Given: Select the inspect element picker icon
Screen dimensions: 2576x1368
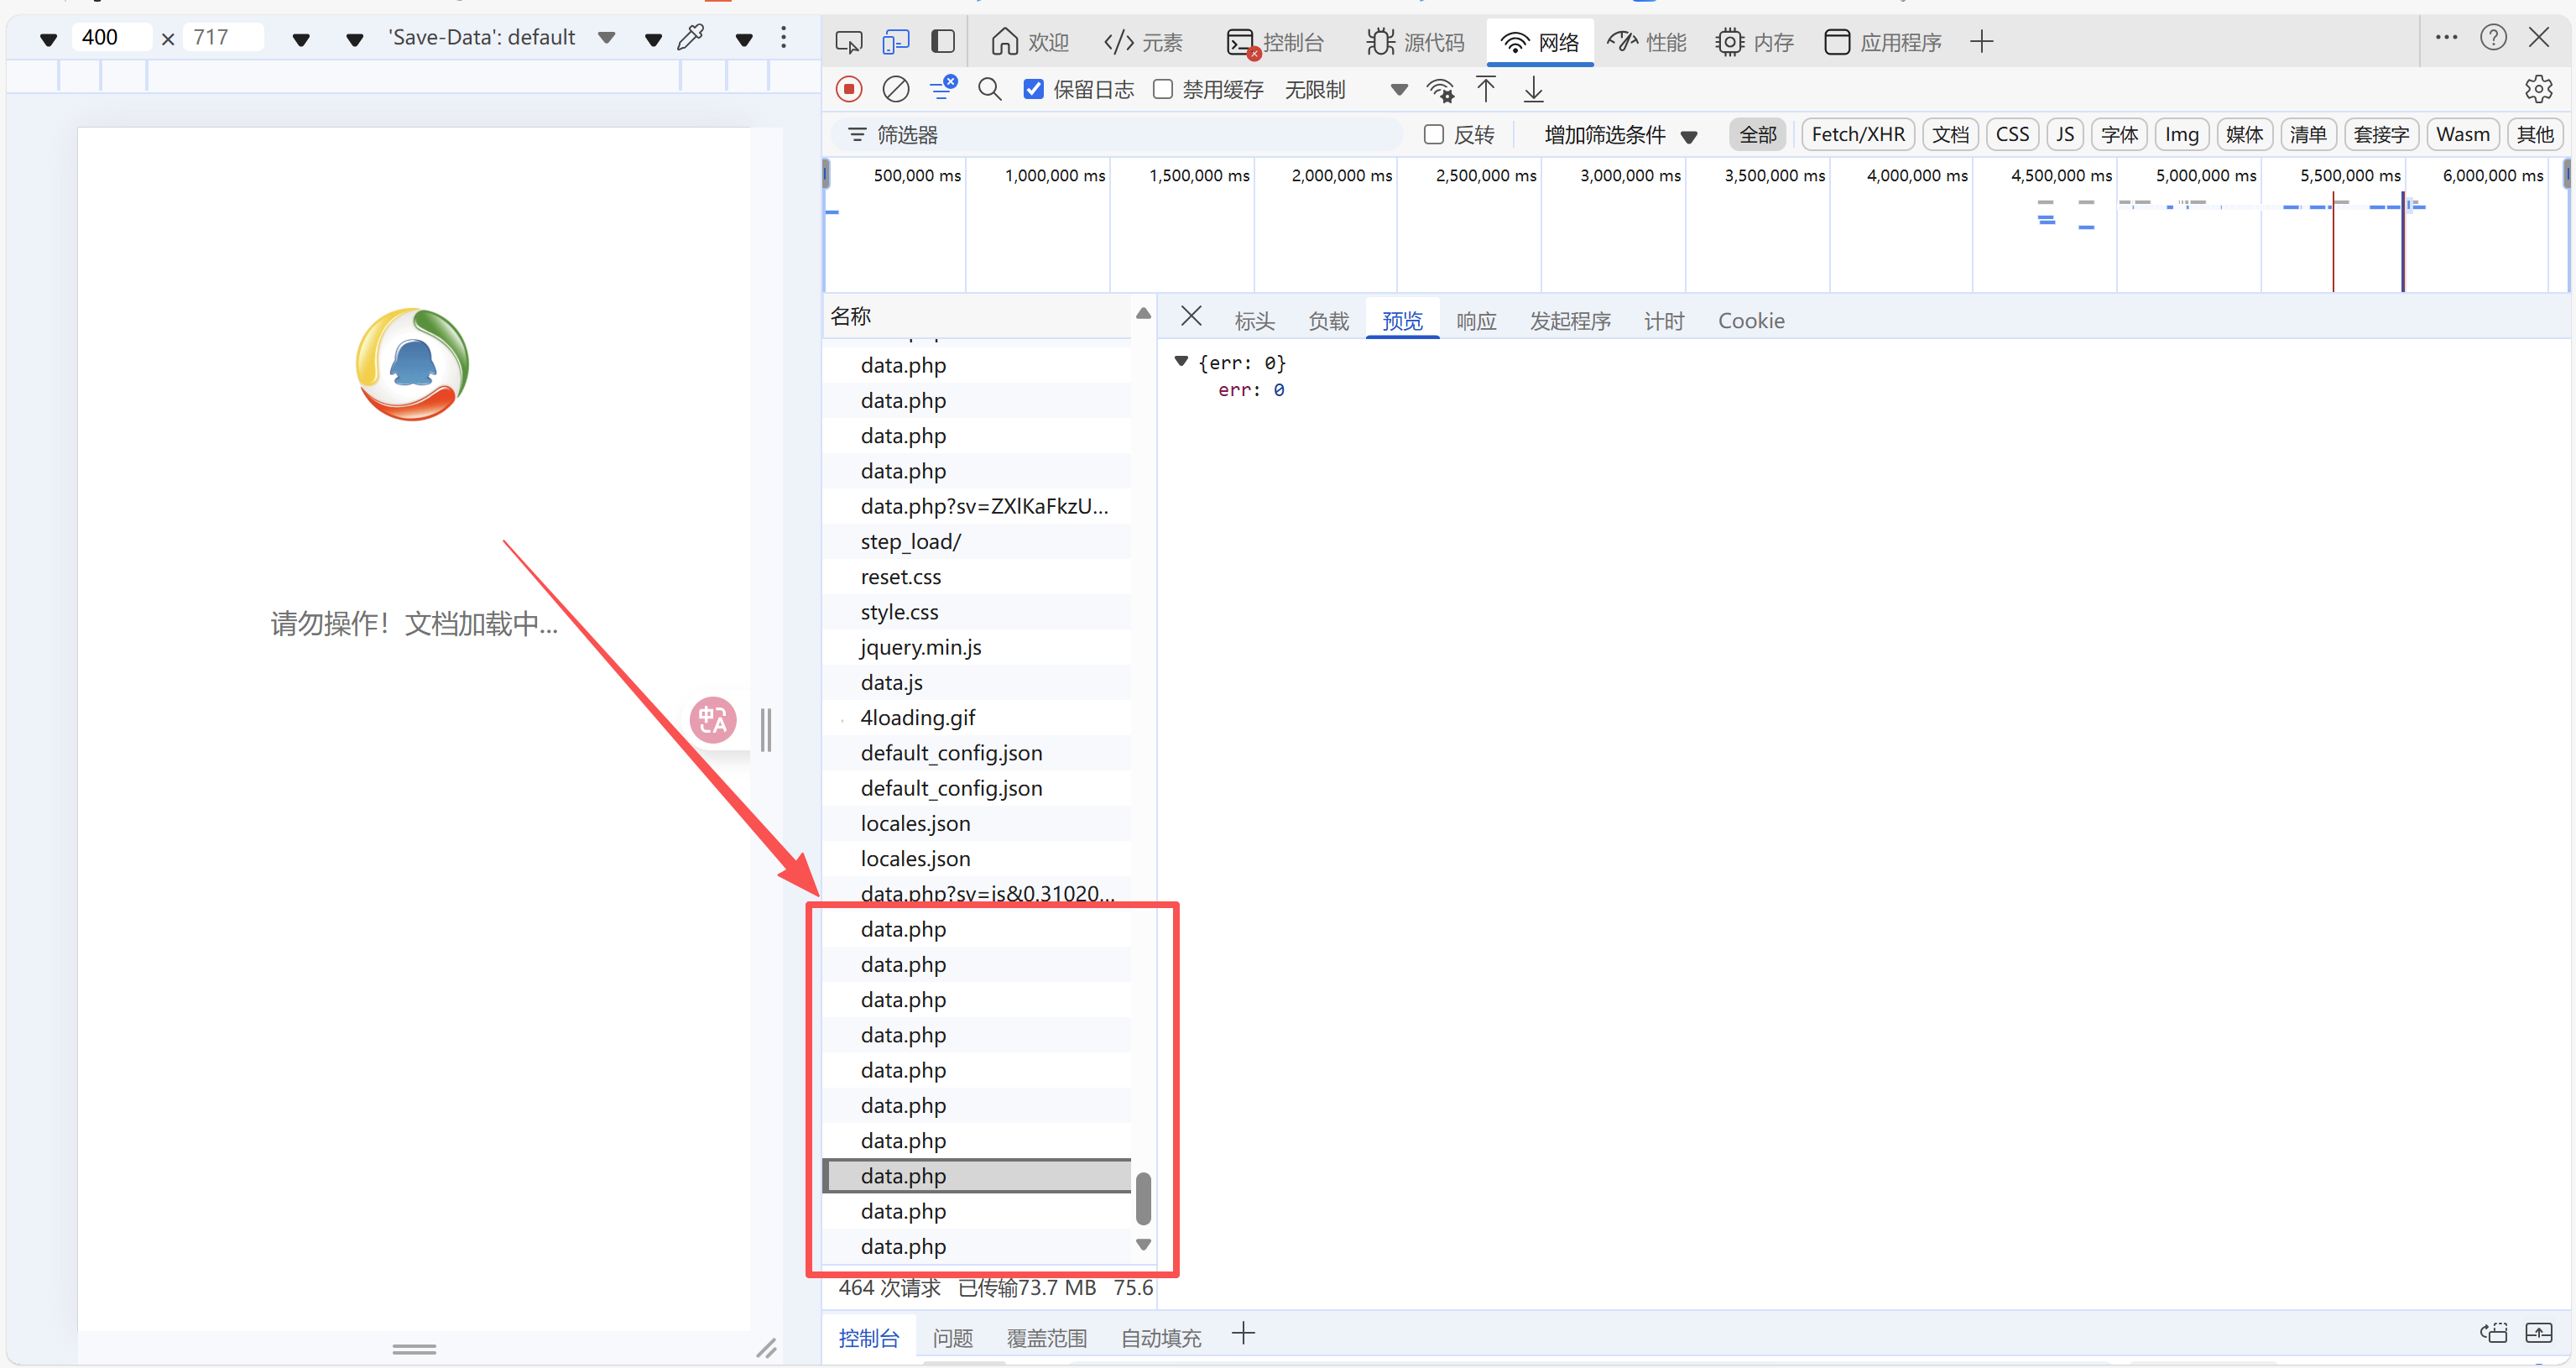Looking at the screenshot, I should 848,41.
